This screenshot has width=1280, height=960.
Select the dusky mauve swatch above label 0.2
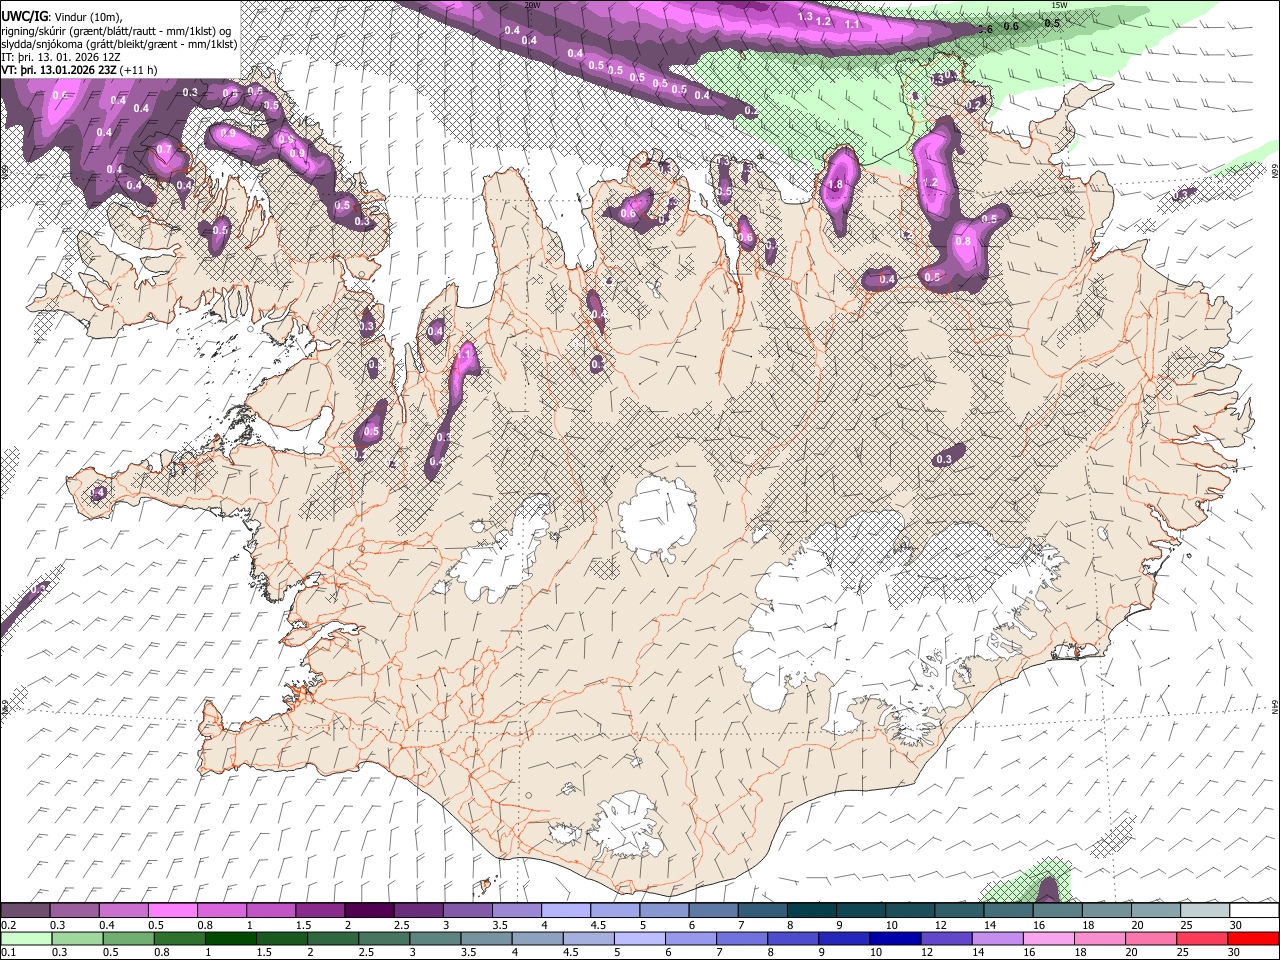point(25,911)
